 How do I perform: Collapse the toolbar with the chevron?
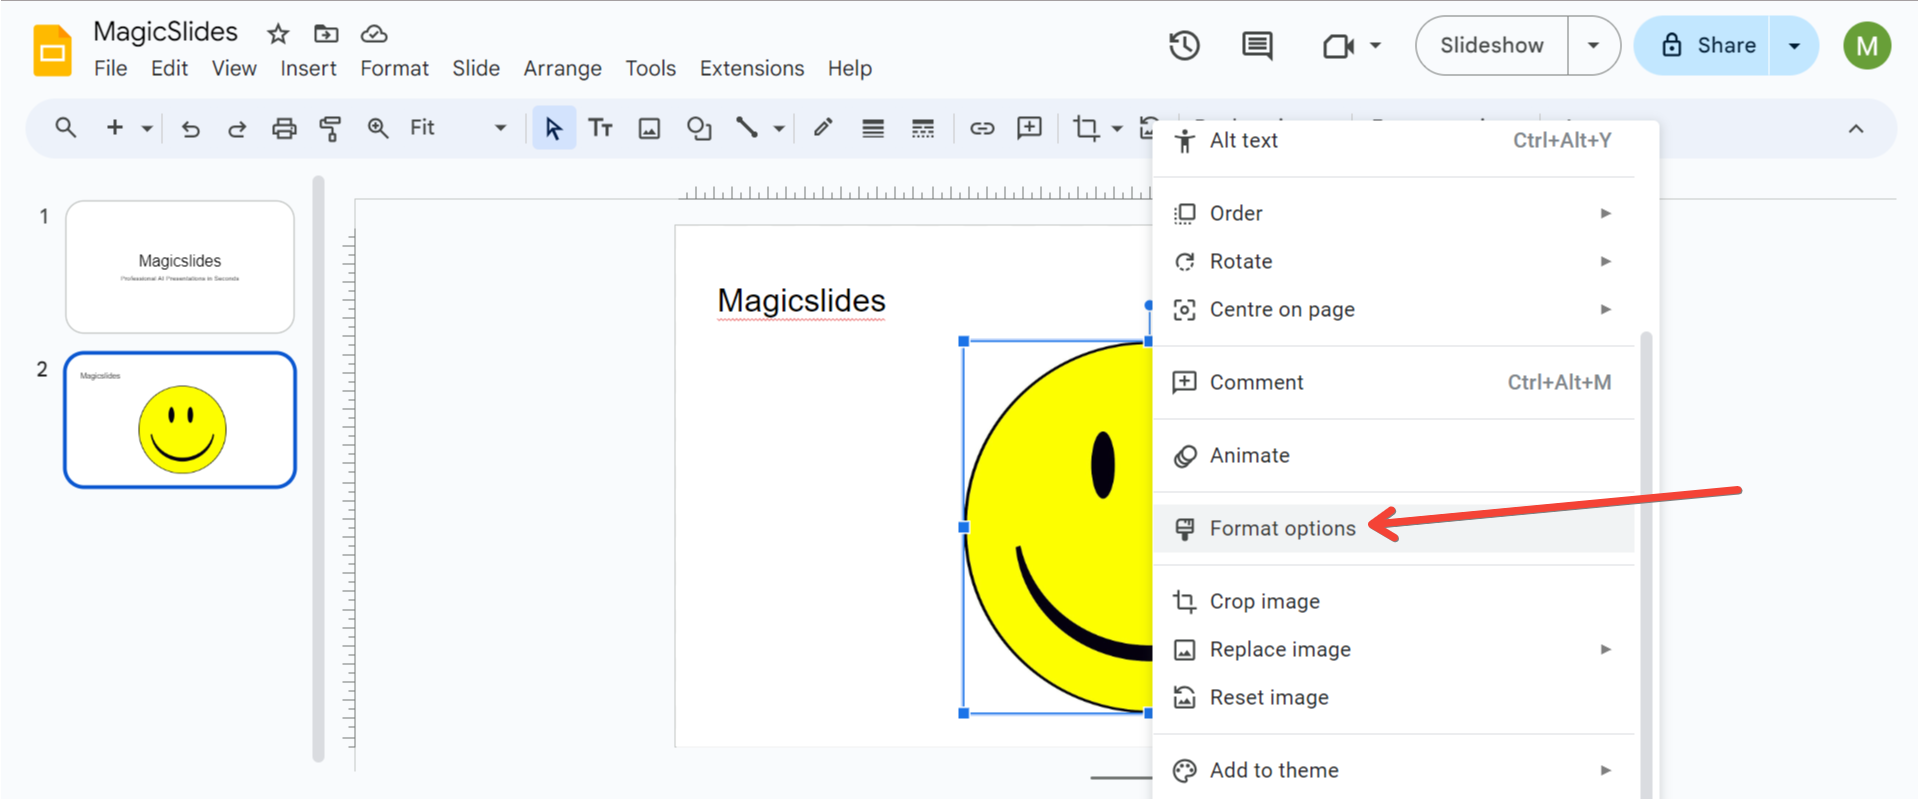click(1856, 128)
